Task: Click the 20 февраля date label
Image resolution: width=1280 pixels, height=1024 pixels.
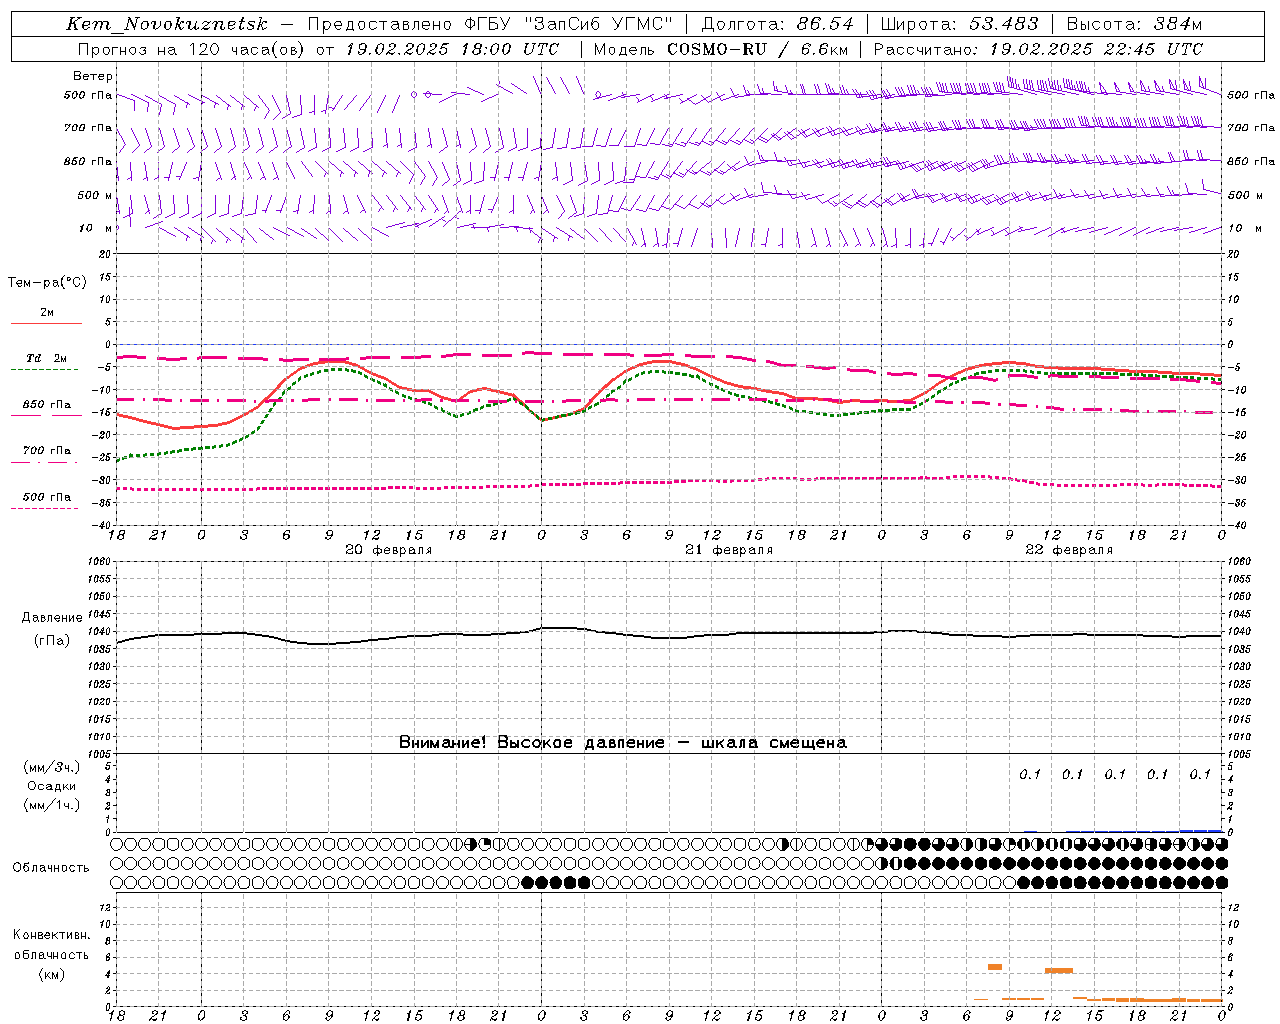Action: pos(389,550)
